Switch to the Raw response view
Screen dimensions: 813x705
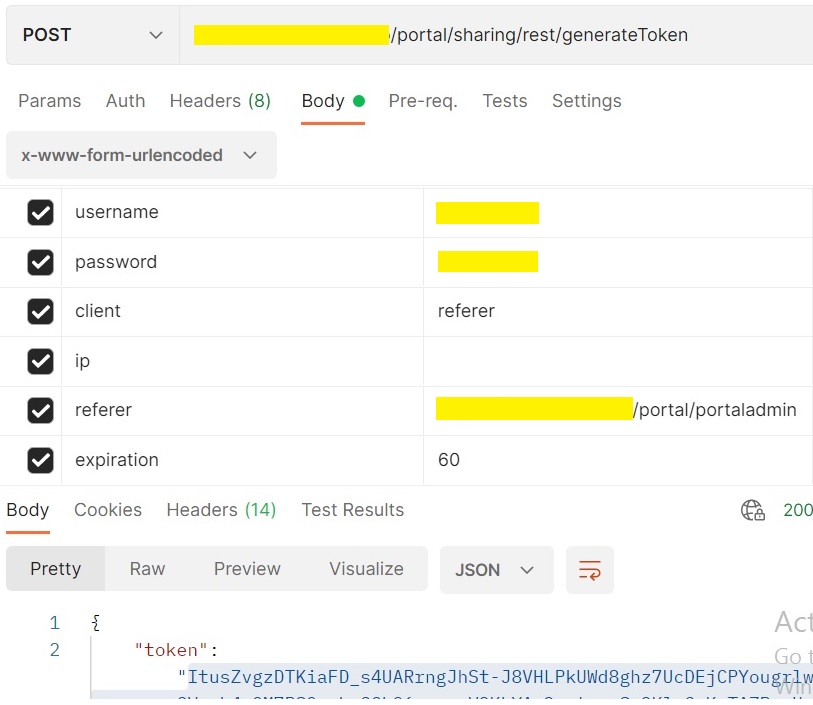tap(146, 568)
